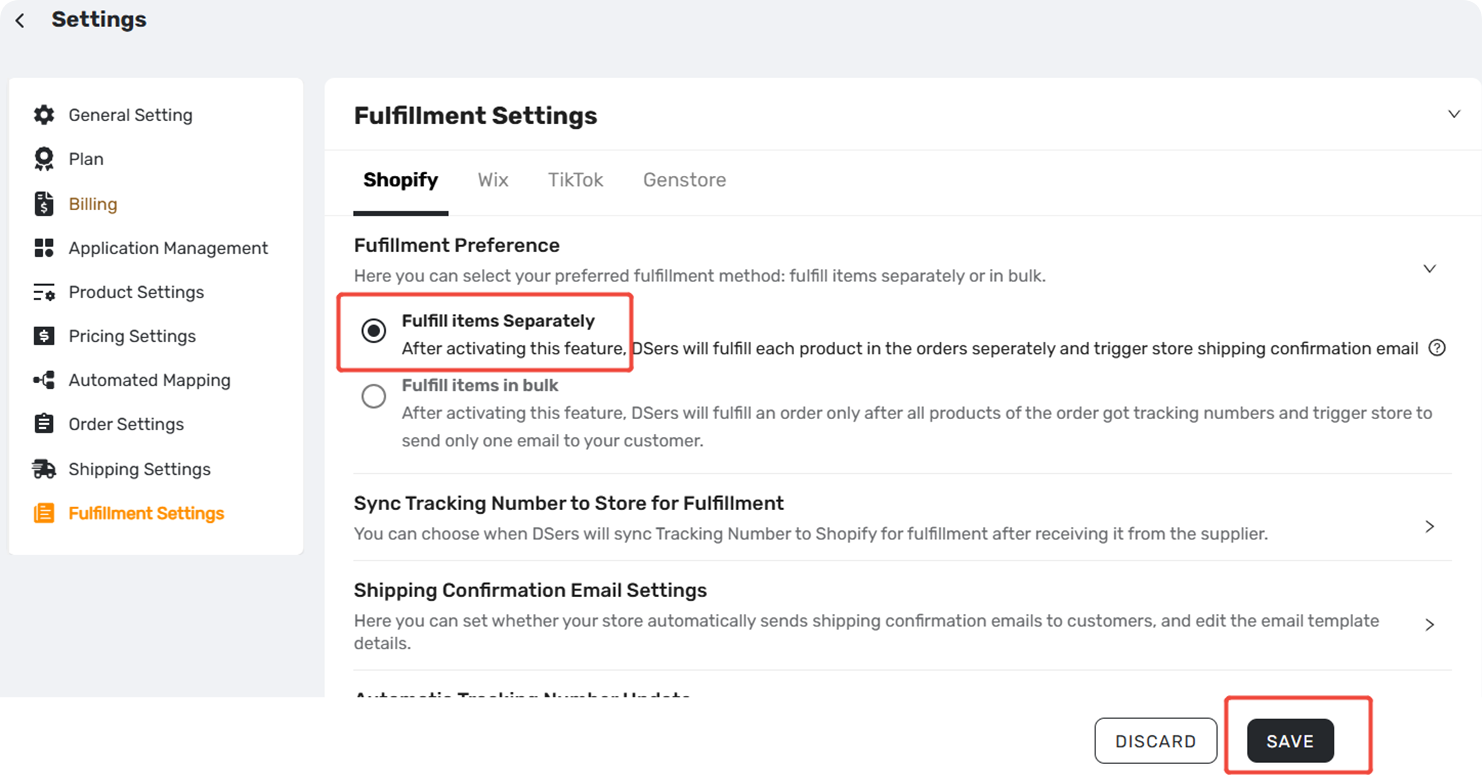Click the Shipping Settings truck icon

(44, 469)
